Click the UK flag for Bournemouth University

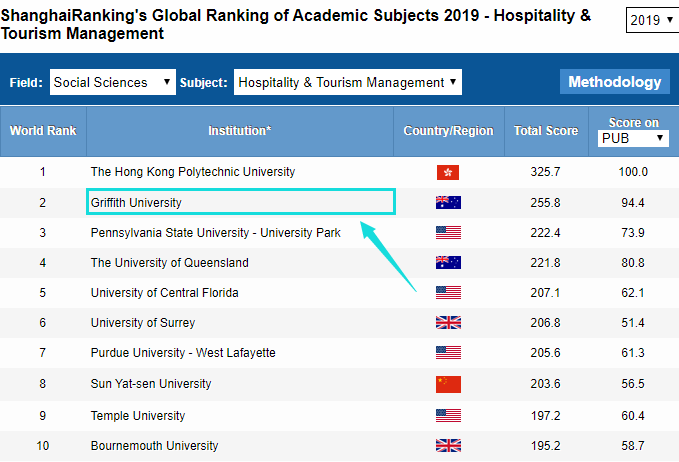pyautogui.click(x=448, y=445)
